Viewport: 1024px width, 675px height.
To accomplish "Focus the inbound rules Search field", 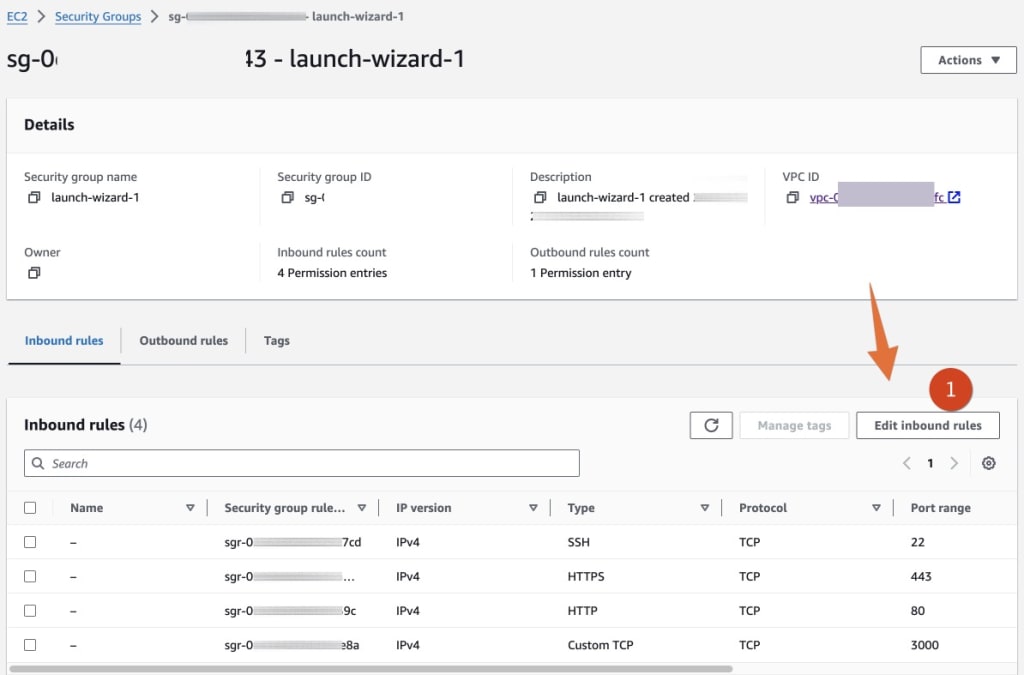I will coord(302,463).
